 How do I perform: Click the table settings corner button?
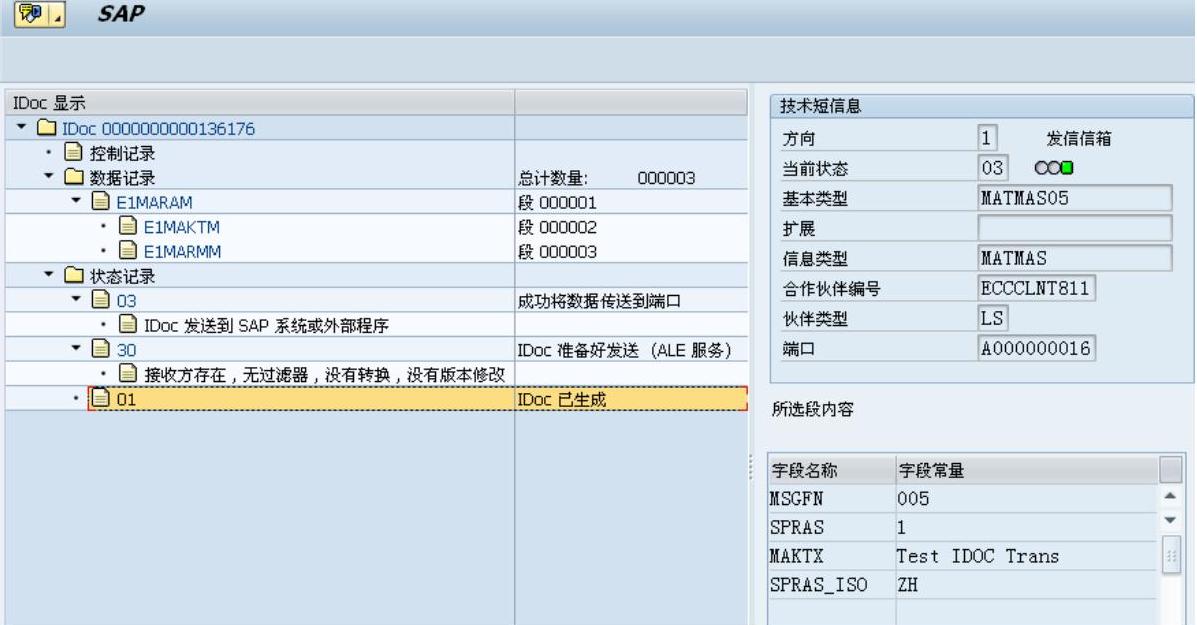point(1170,469)
